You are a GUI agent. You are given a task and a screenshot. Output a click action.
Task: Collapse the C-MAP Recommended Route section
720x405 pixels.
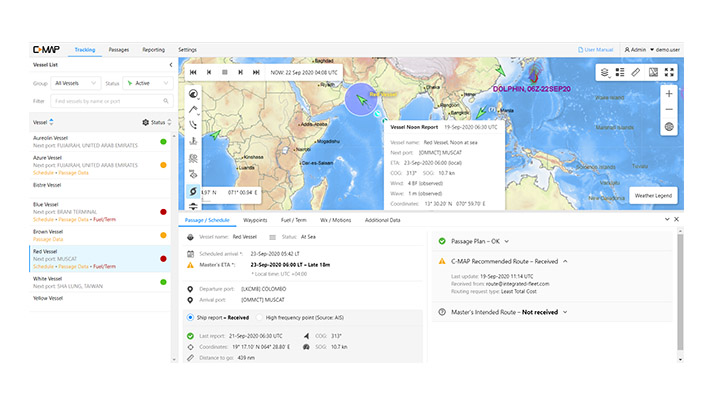[x=563, y=261]
